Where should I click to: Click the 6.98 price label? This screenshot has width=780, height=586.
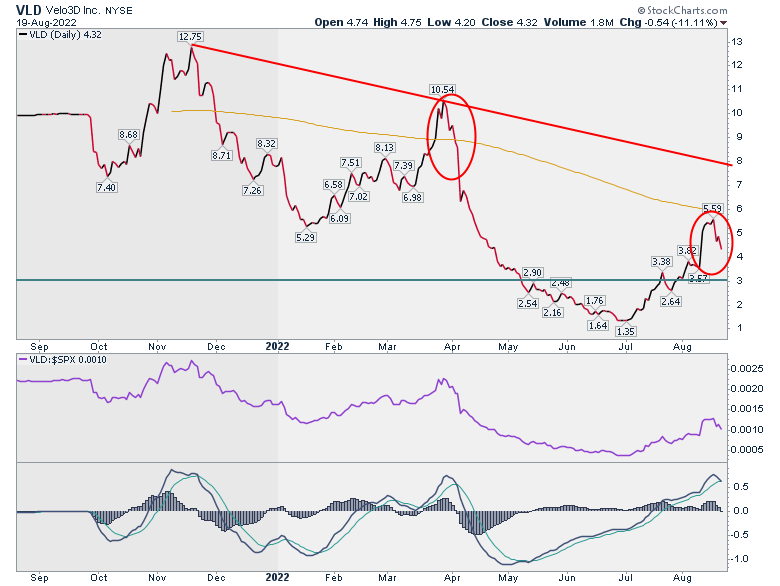tap(412, 197)
